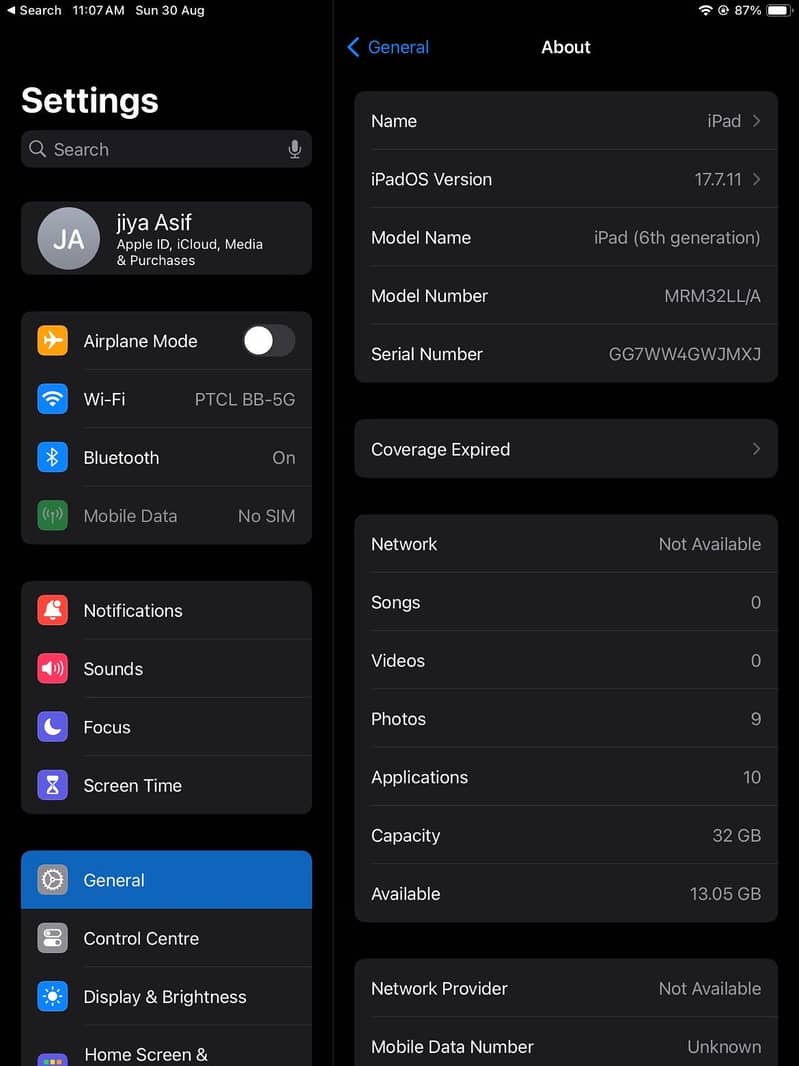Tap the Screen Time hourglass icon

coord(52,785)
